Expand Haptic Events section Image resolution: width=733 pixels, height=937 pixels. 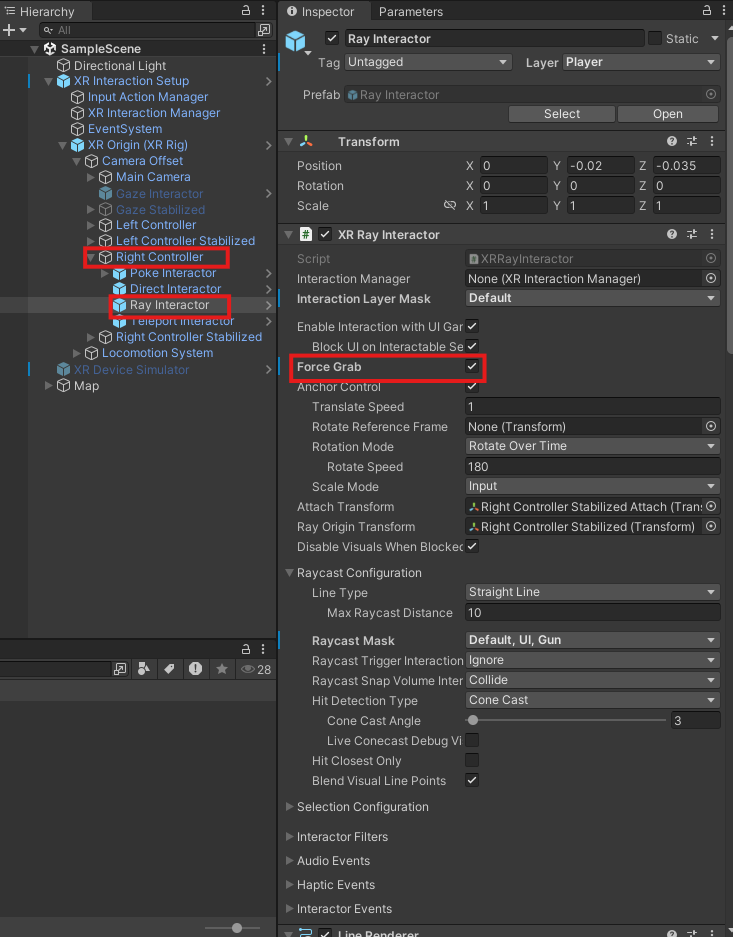(x=290, y=884)
